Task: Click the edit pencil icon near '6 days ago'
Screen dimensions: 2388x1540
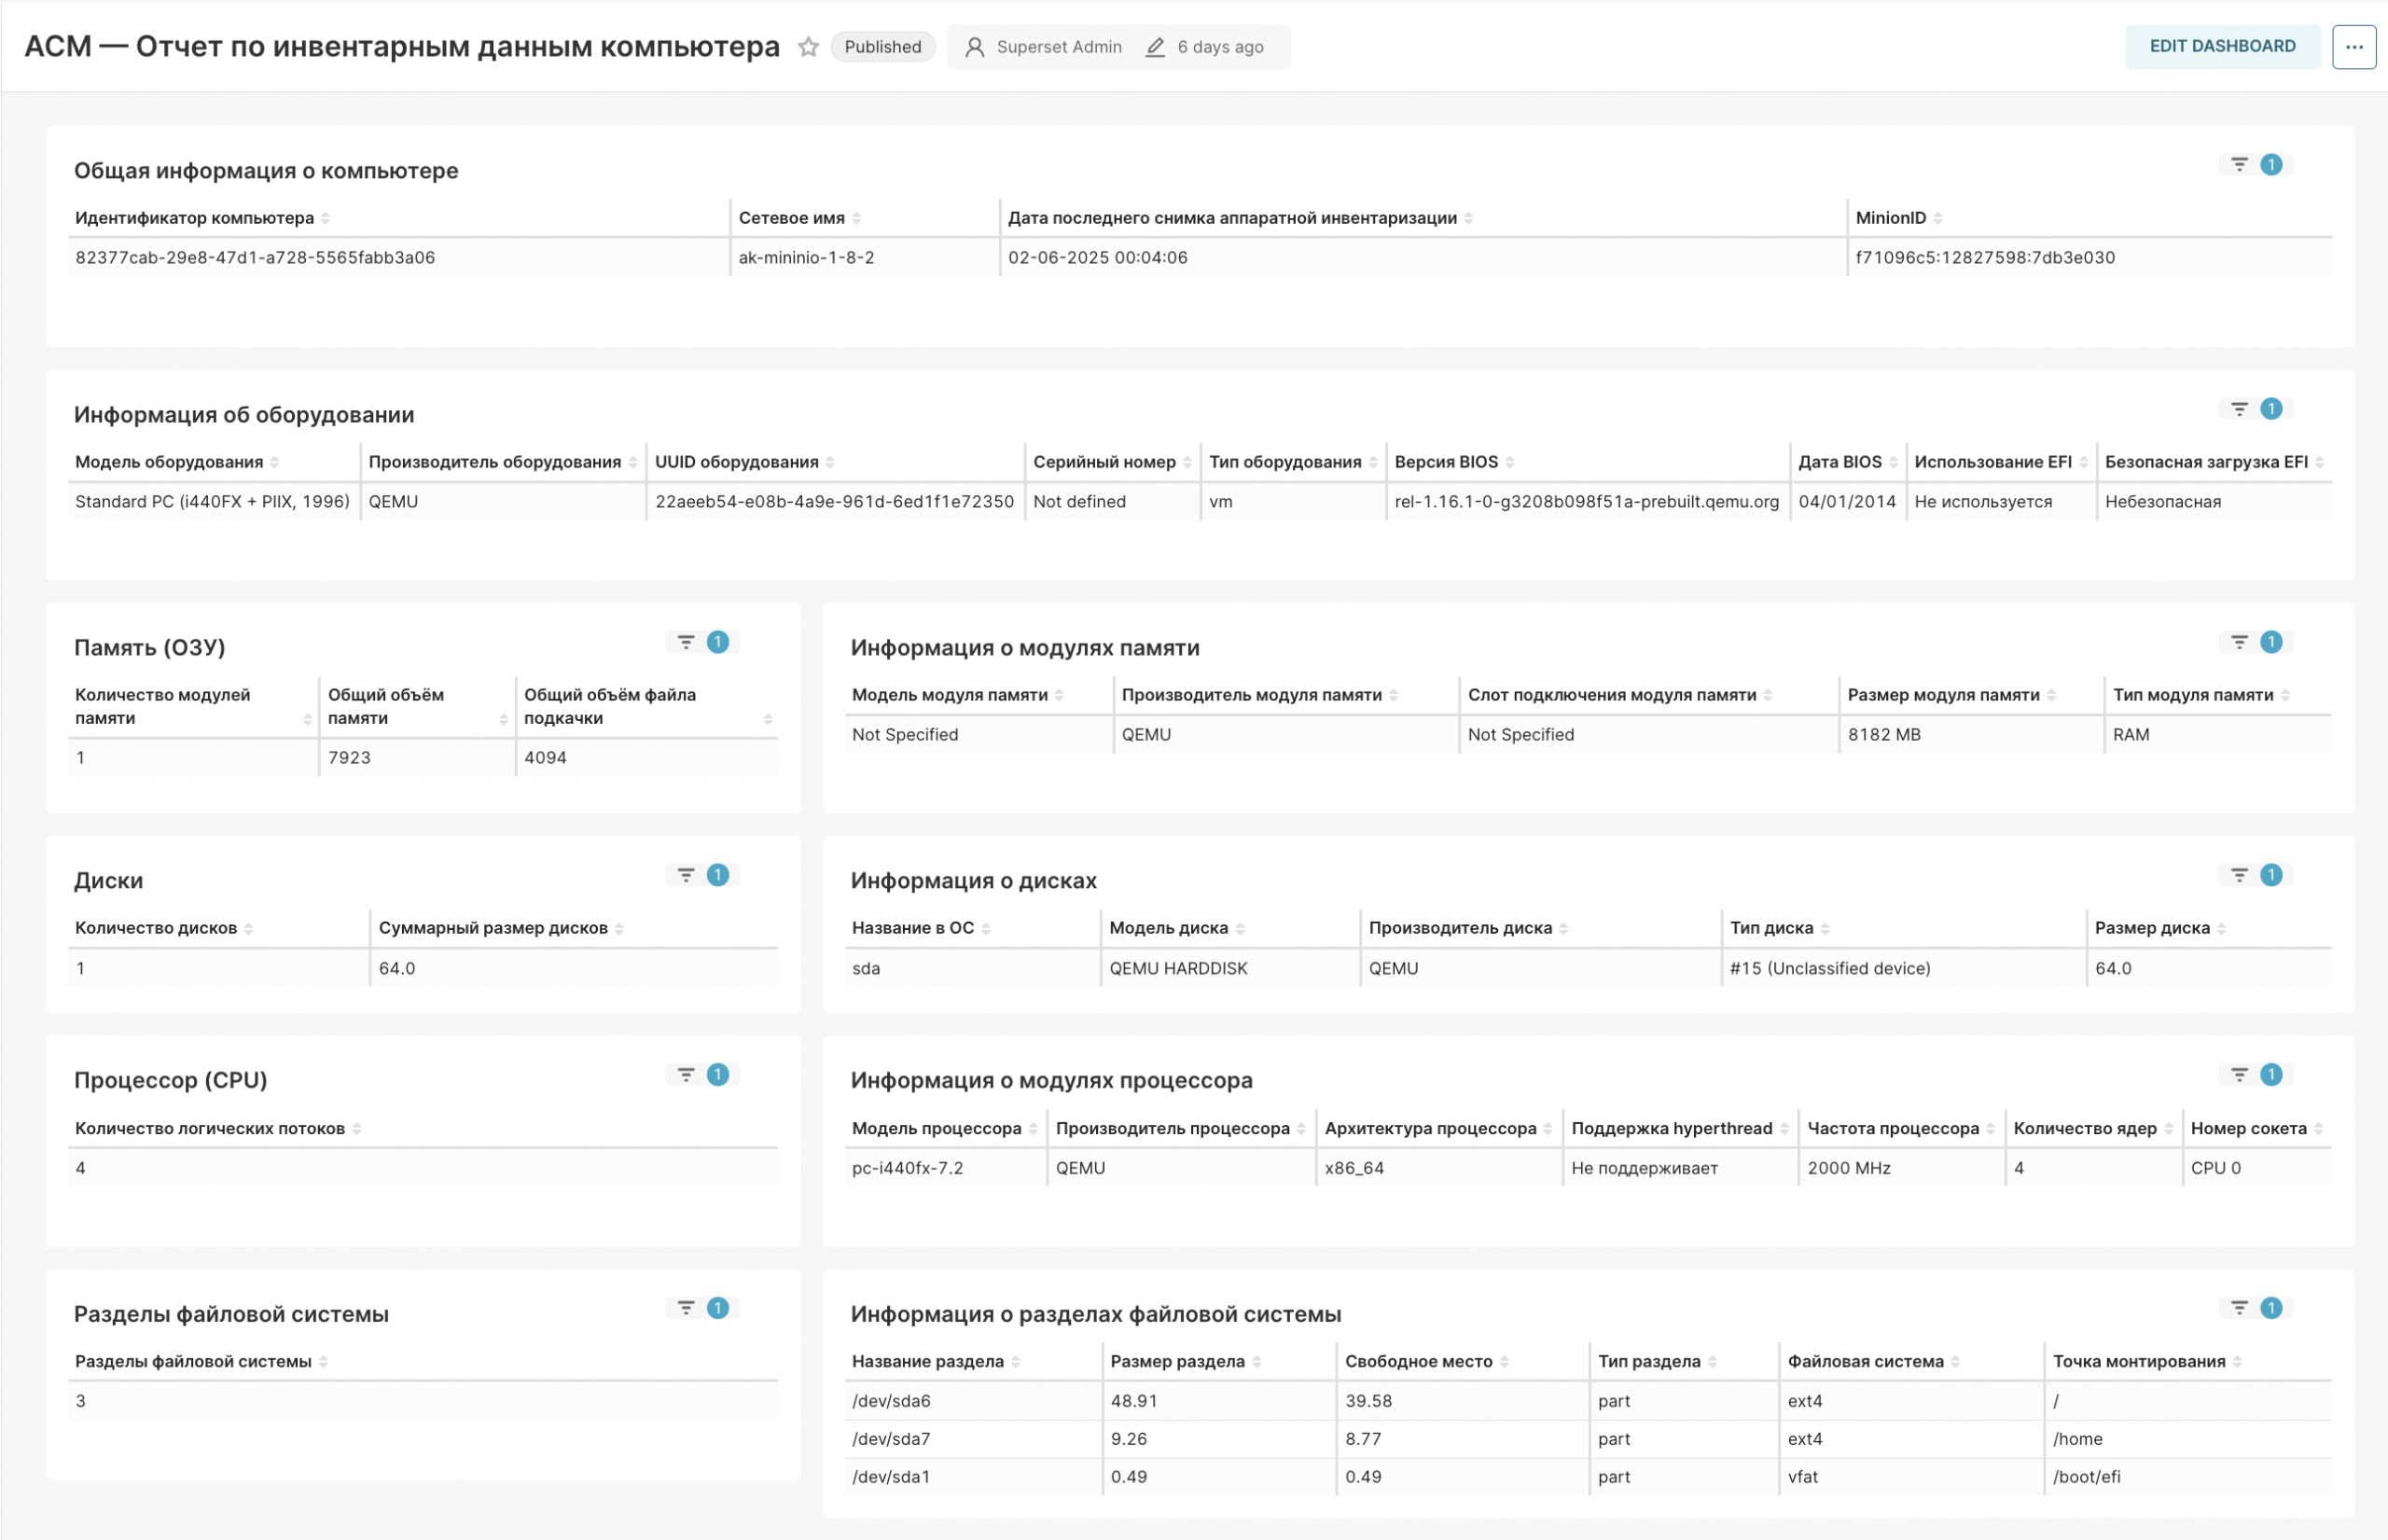Action: [x=1155, y=47]
